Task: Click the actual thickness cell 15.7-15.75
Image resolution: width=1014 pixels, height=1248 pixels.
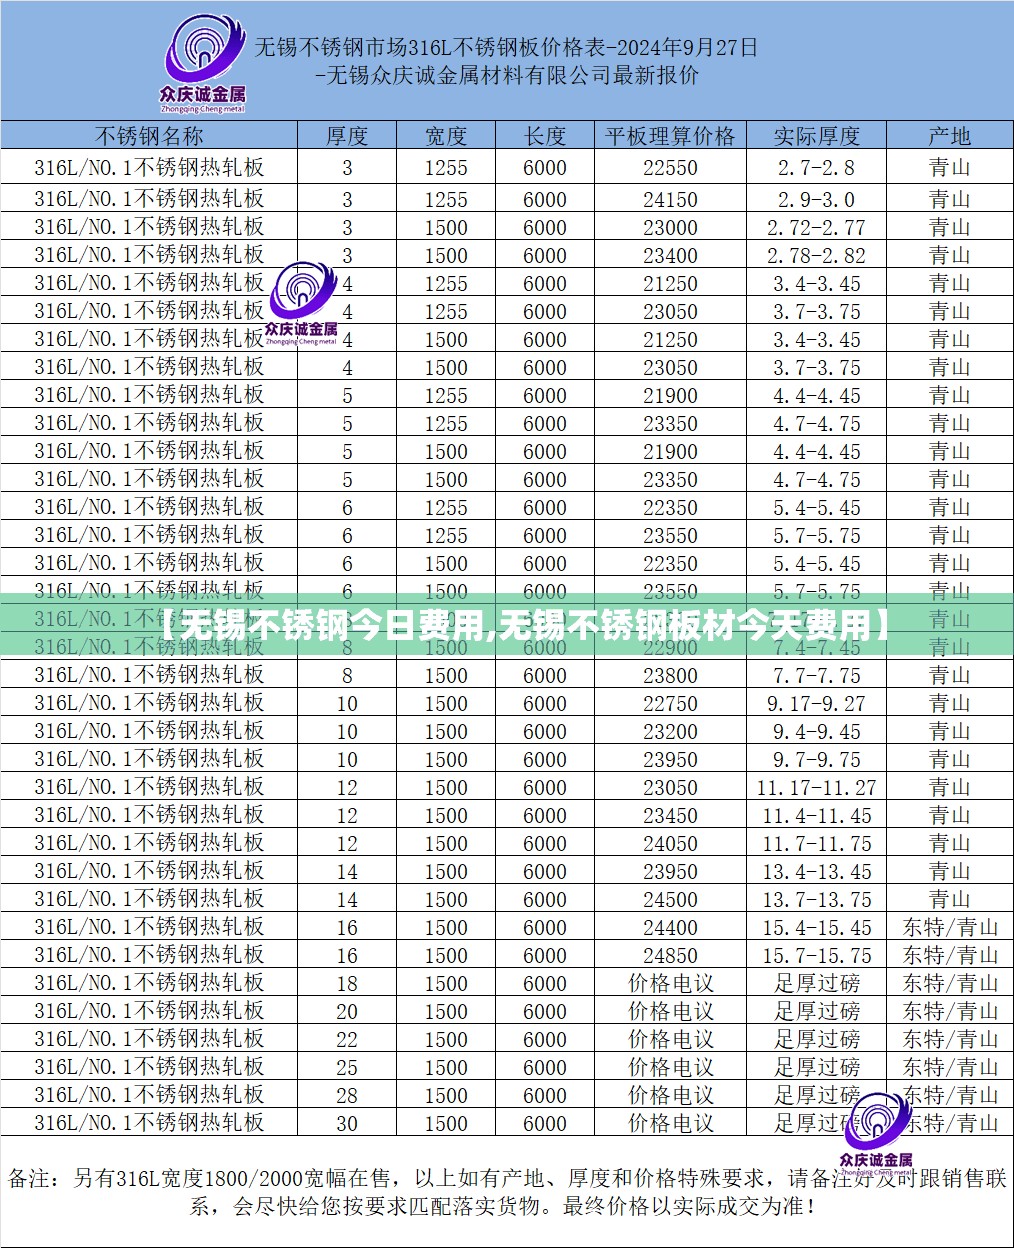Action: [816, 955]
